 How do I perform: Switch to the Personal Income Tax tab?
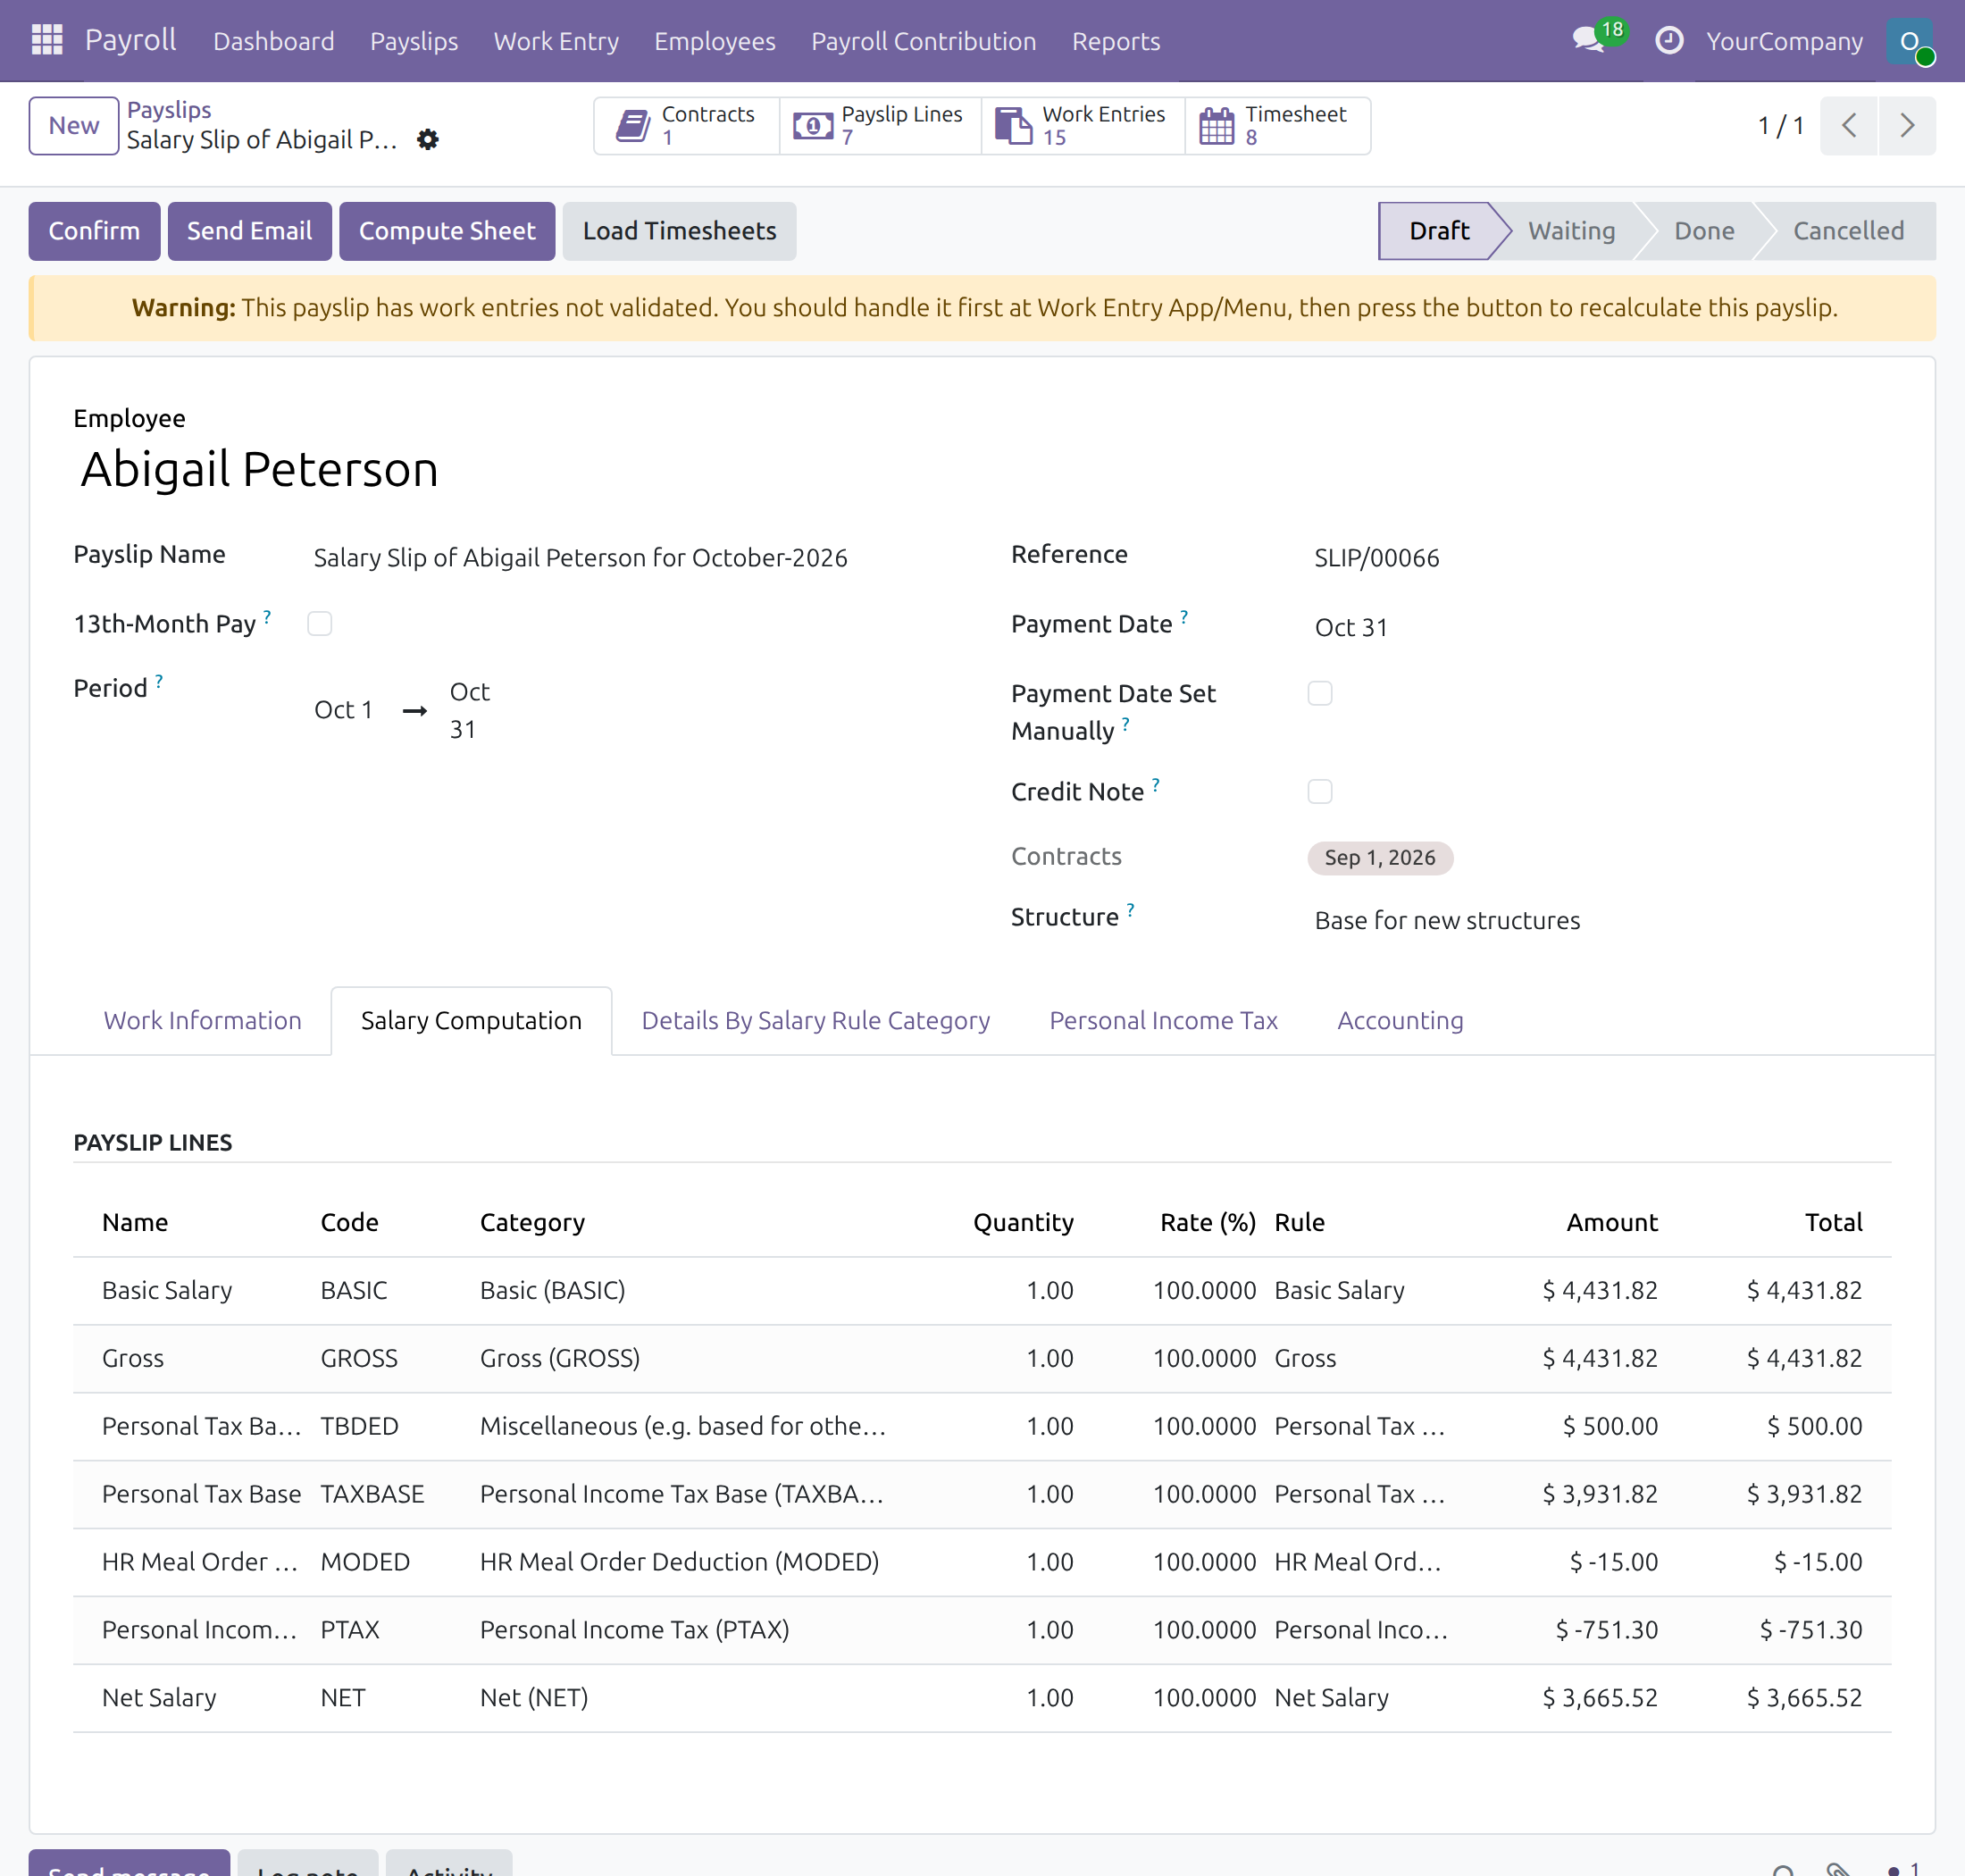1163,1020
